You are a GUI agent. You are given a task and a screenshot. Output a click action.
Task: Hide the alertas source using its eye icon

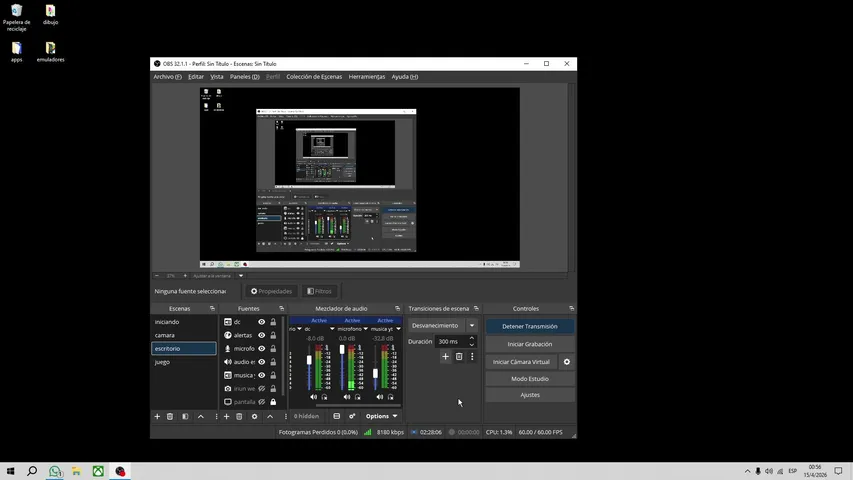[x=262, y=335]
